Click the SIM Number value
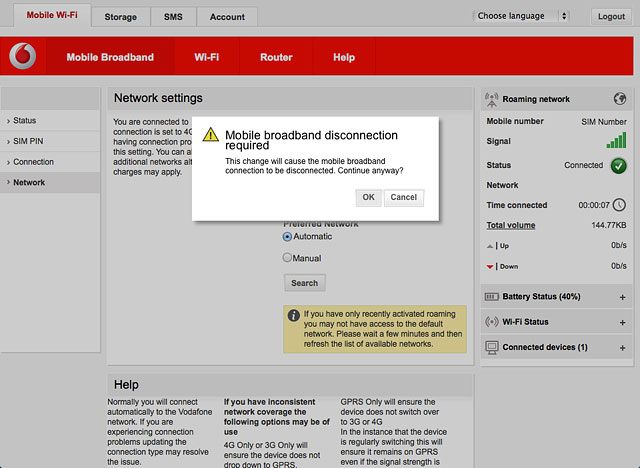Image resolution: width=640 pixels, height=468 pixels. tap(604, 122)
